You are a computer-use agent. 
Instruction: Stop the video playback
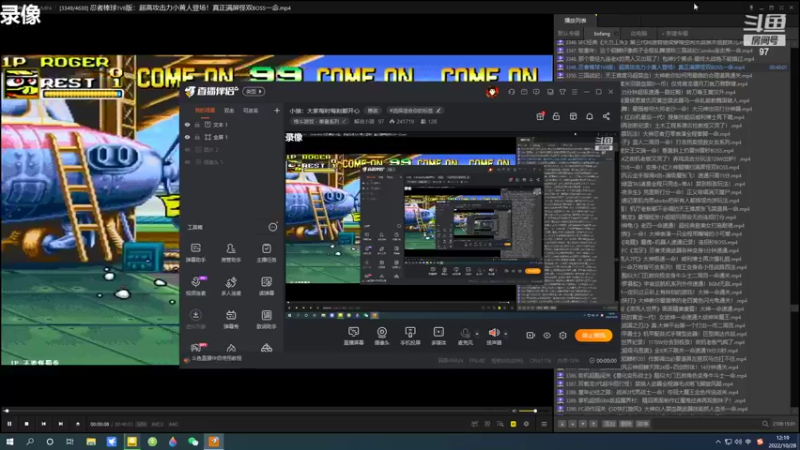[27, 424]
